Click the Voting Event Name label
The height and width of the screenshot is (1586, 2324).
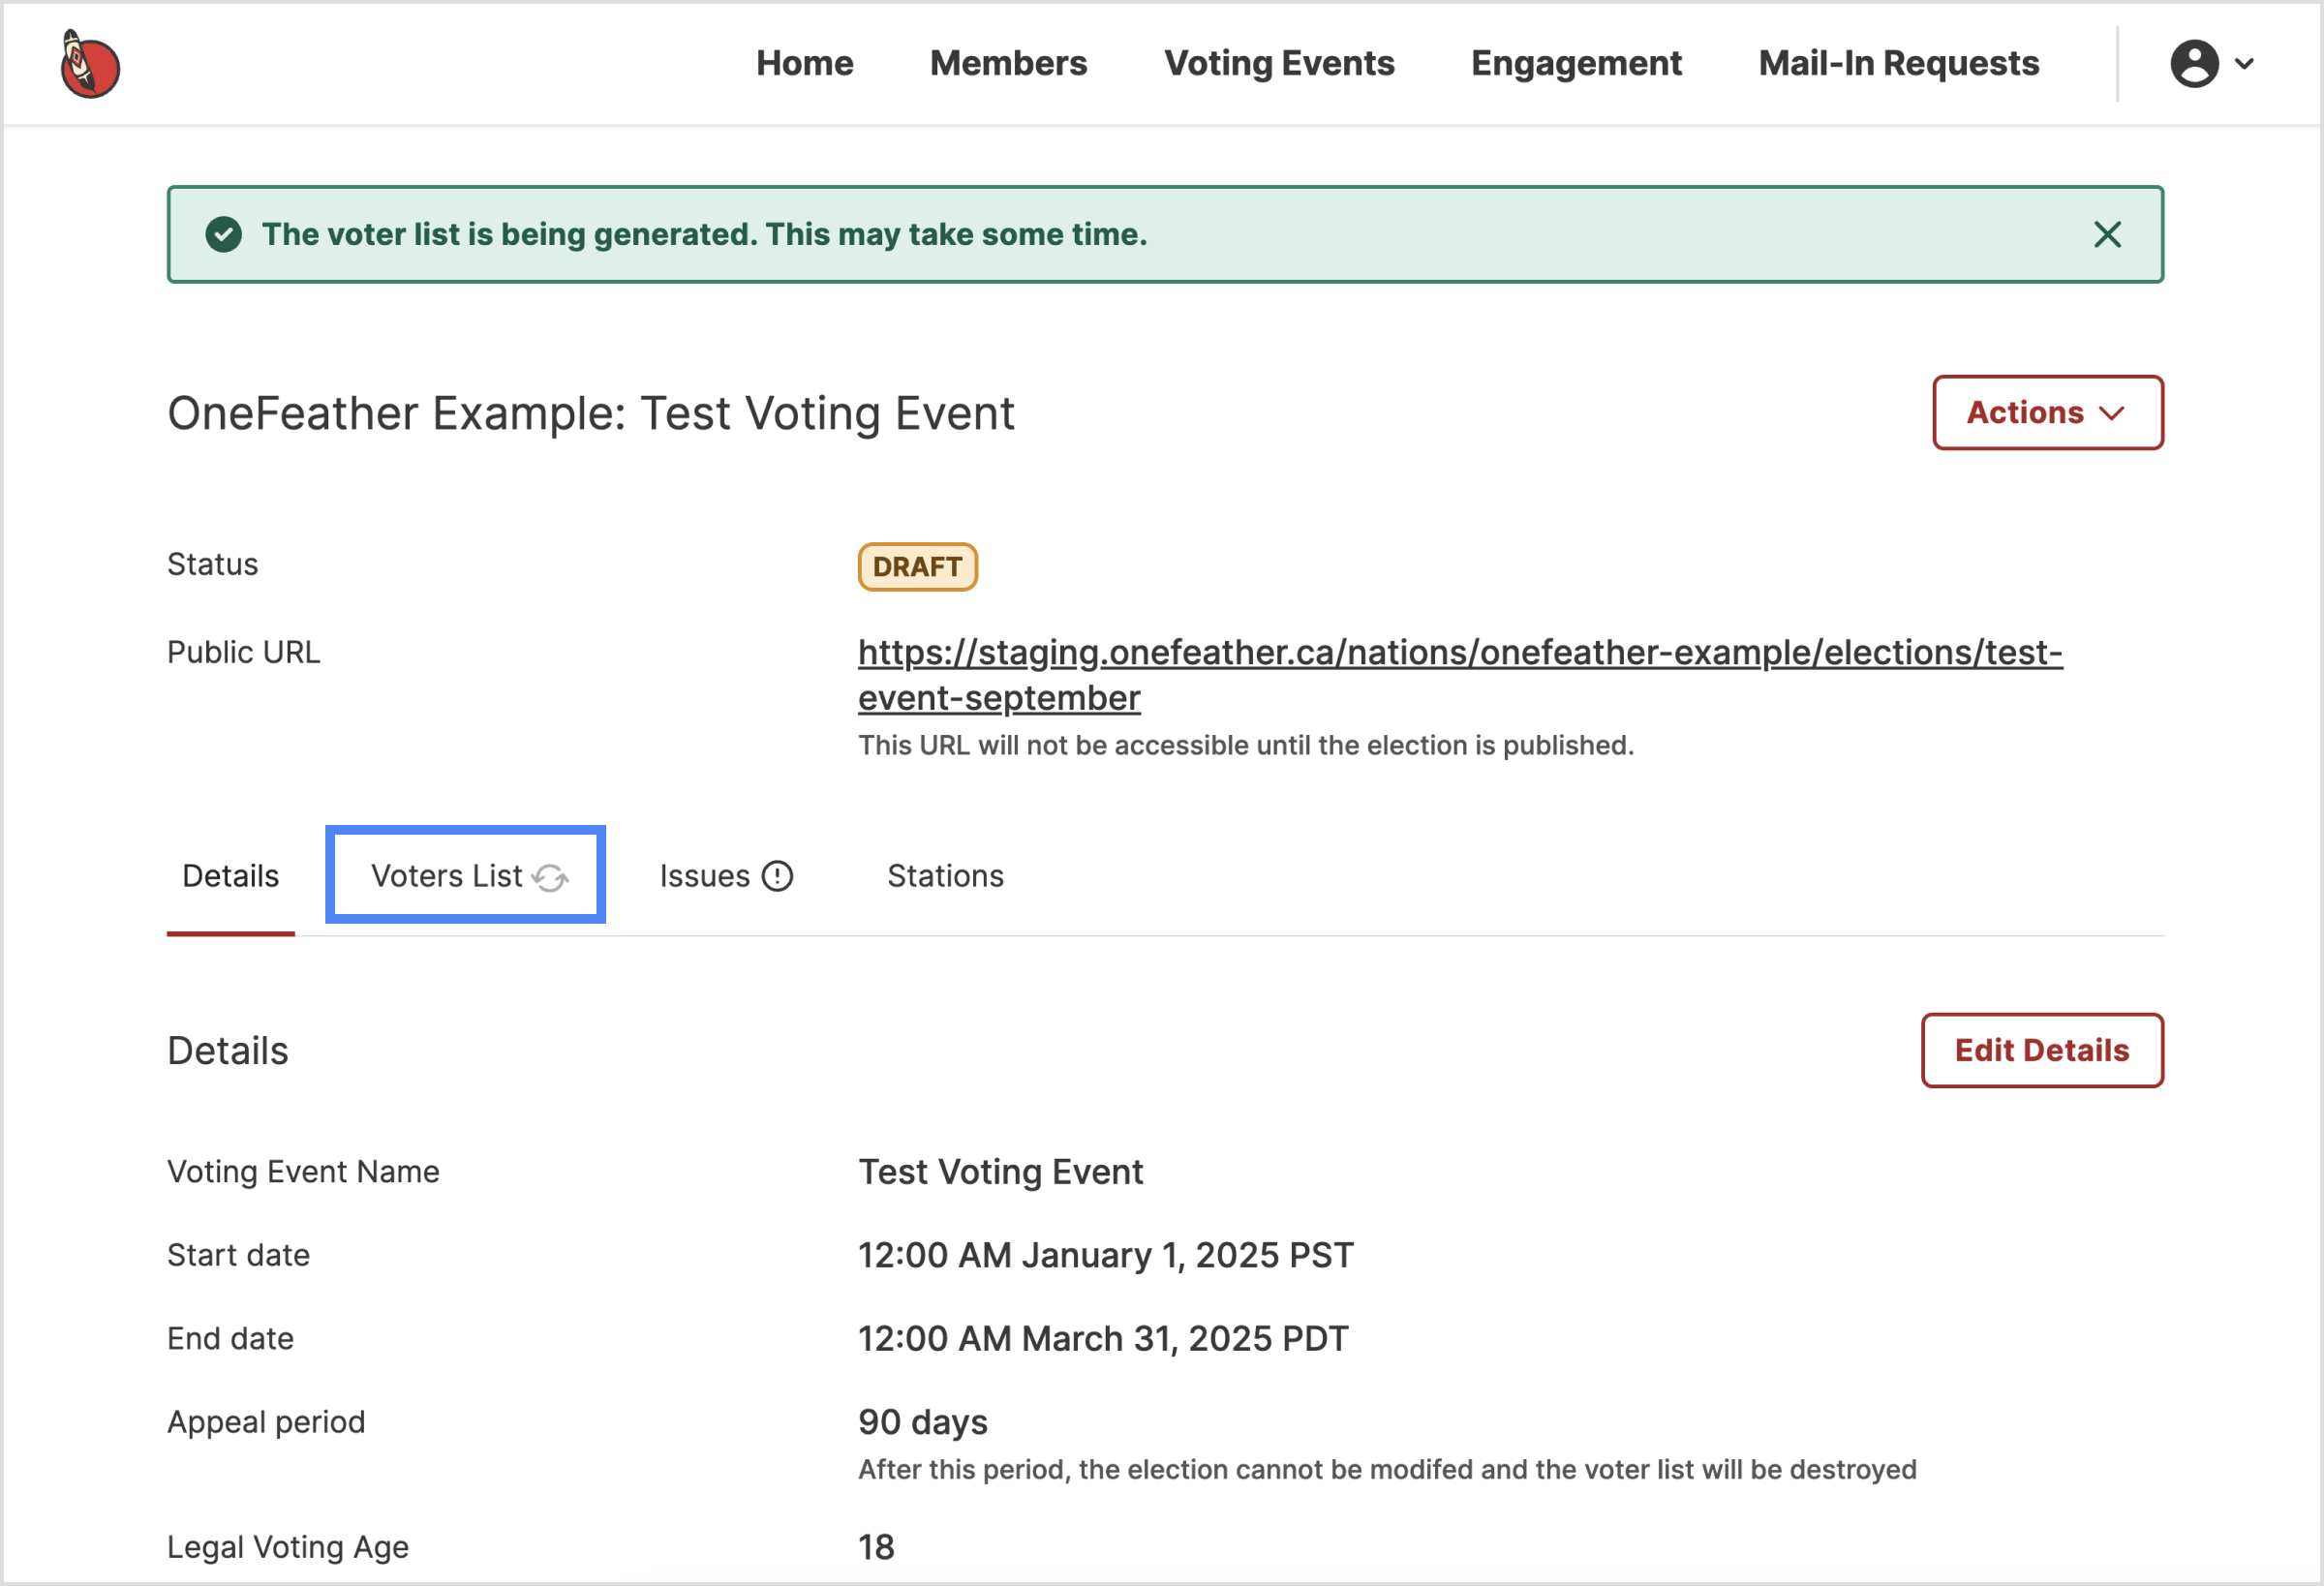[x=303, y=1172]
